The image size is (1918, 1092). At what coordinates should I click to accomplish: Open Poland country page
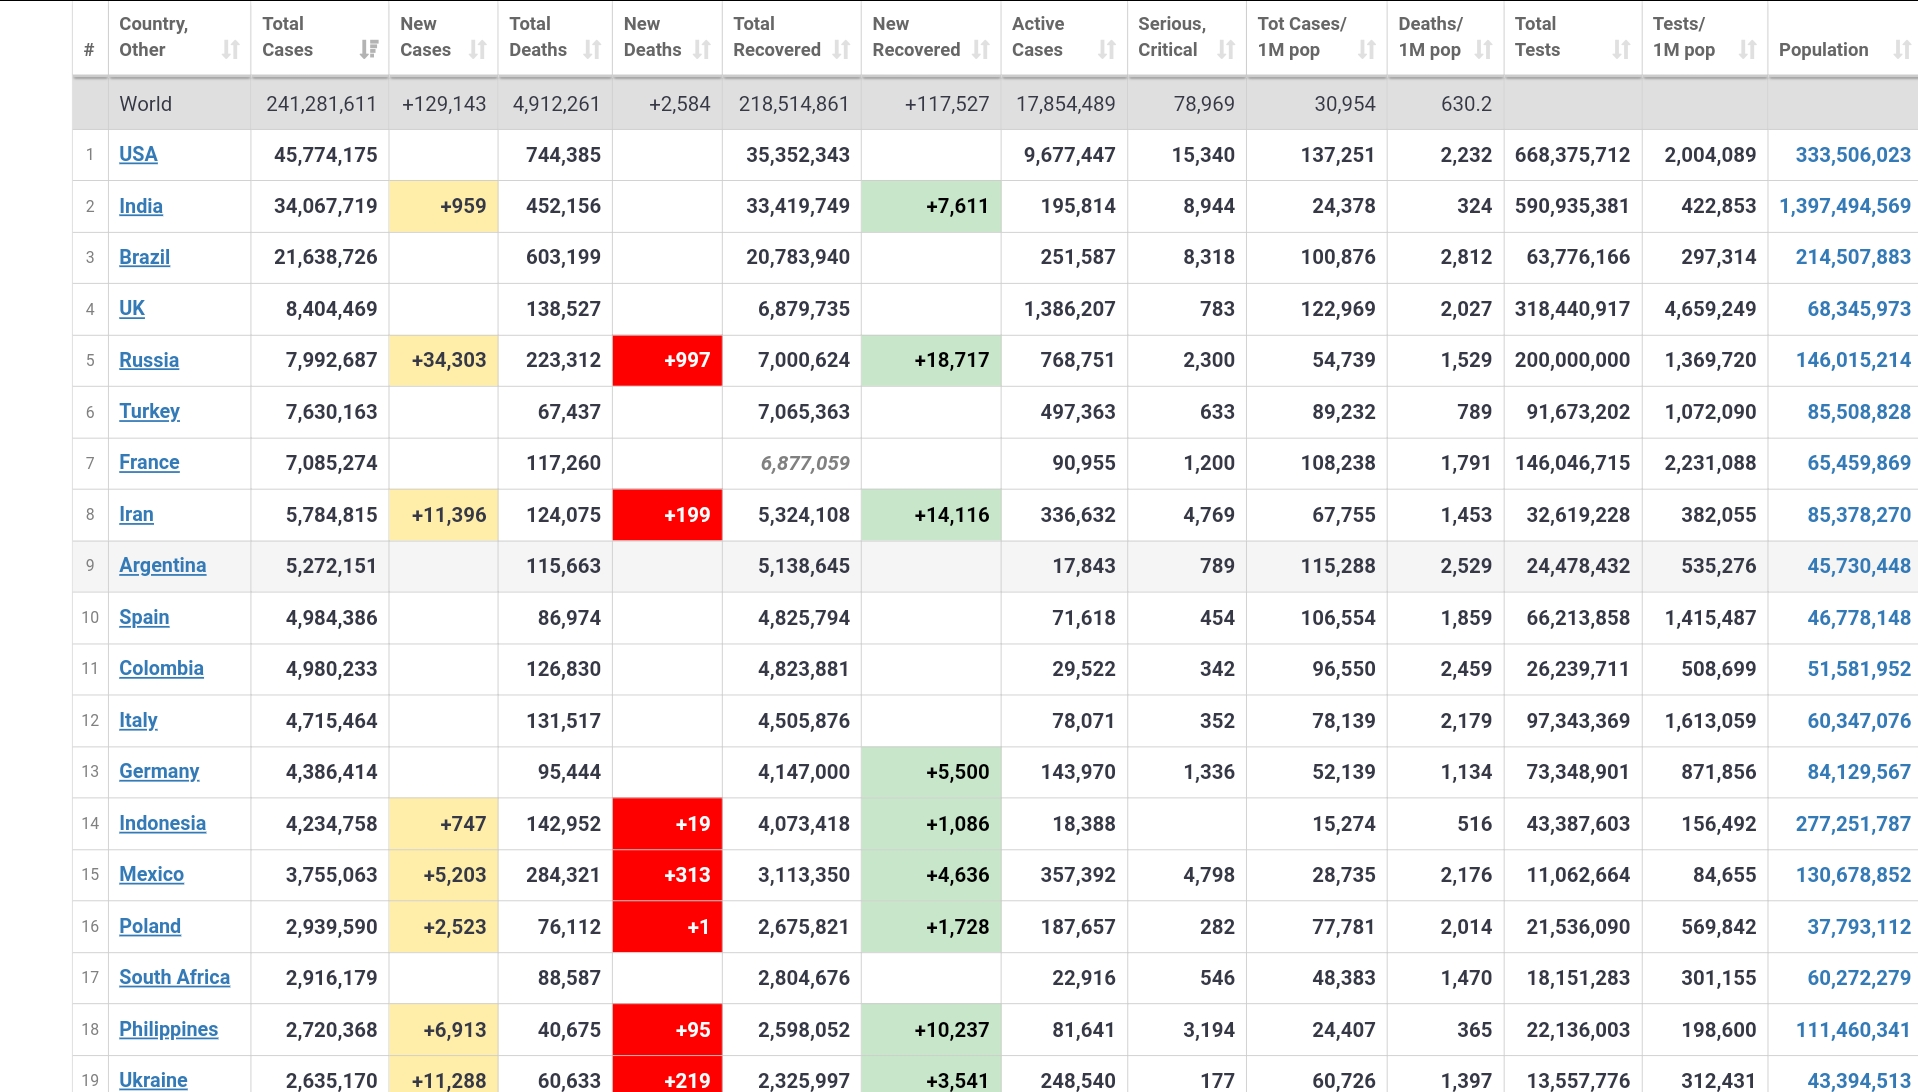(150, 926)
